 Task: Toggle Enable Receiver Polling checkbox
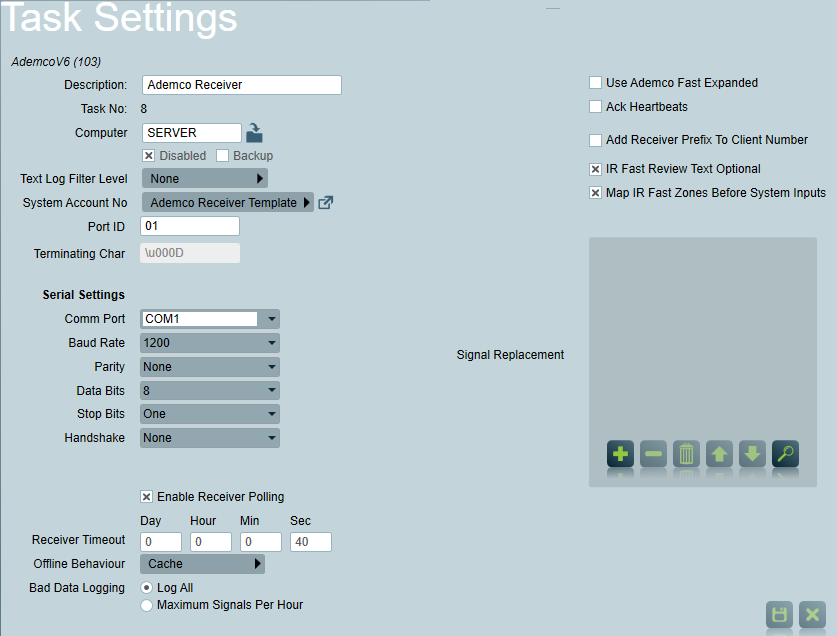click(146, 497)
